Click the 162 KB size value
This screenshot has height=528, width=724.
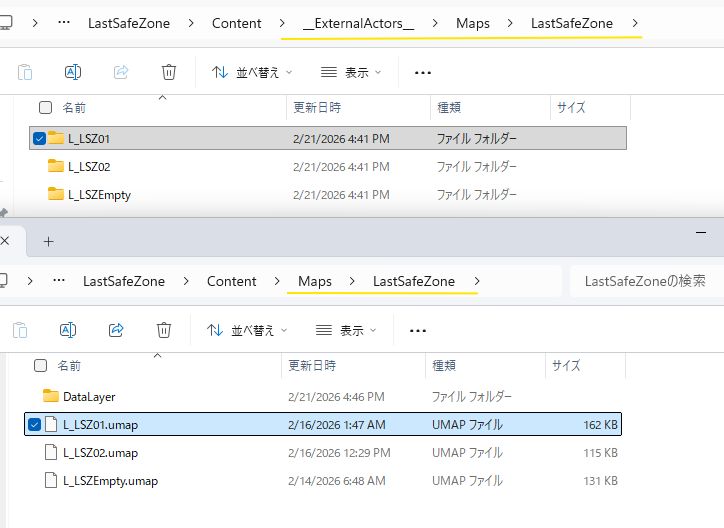click(600, 425)
